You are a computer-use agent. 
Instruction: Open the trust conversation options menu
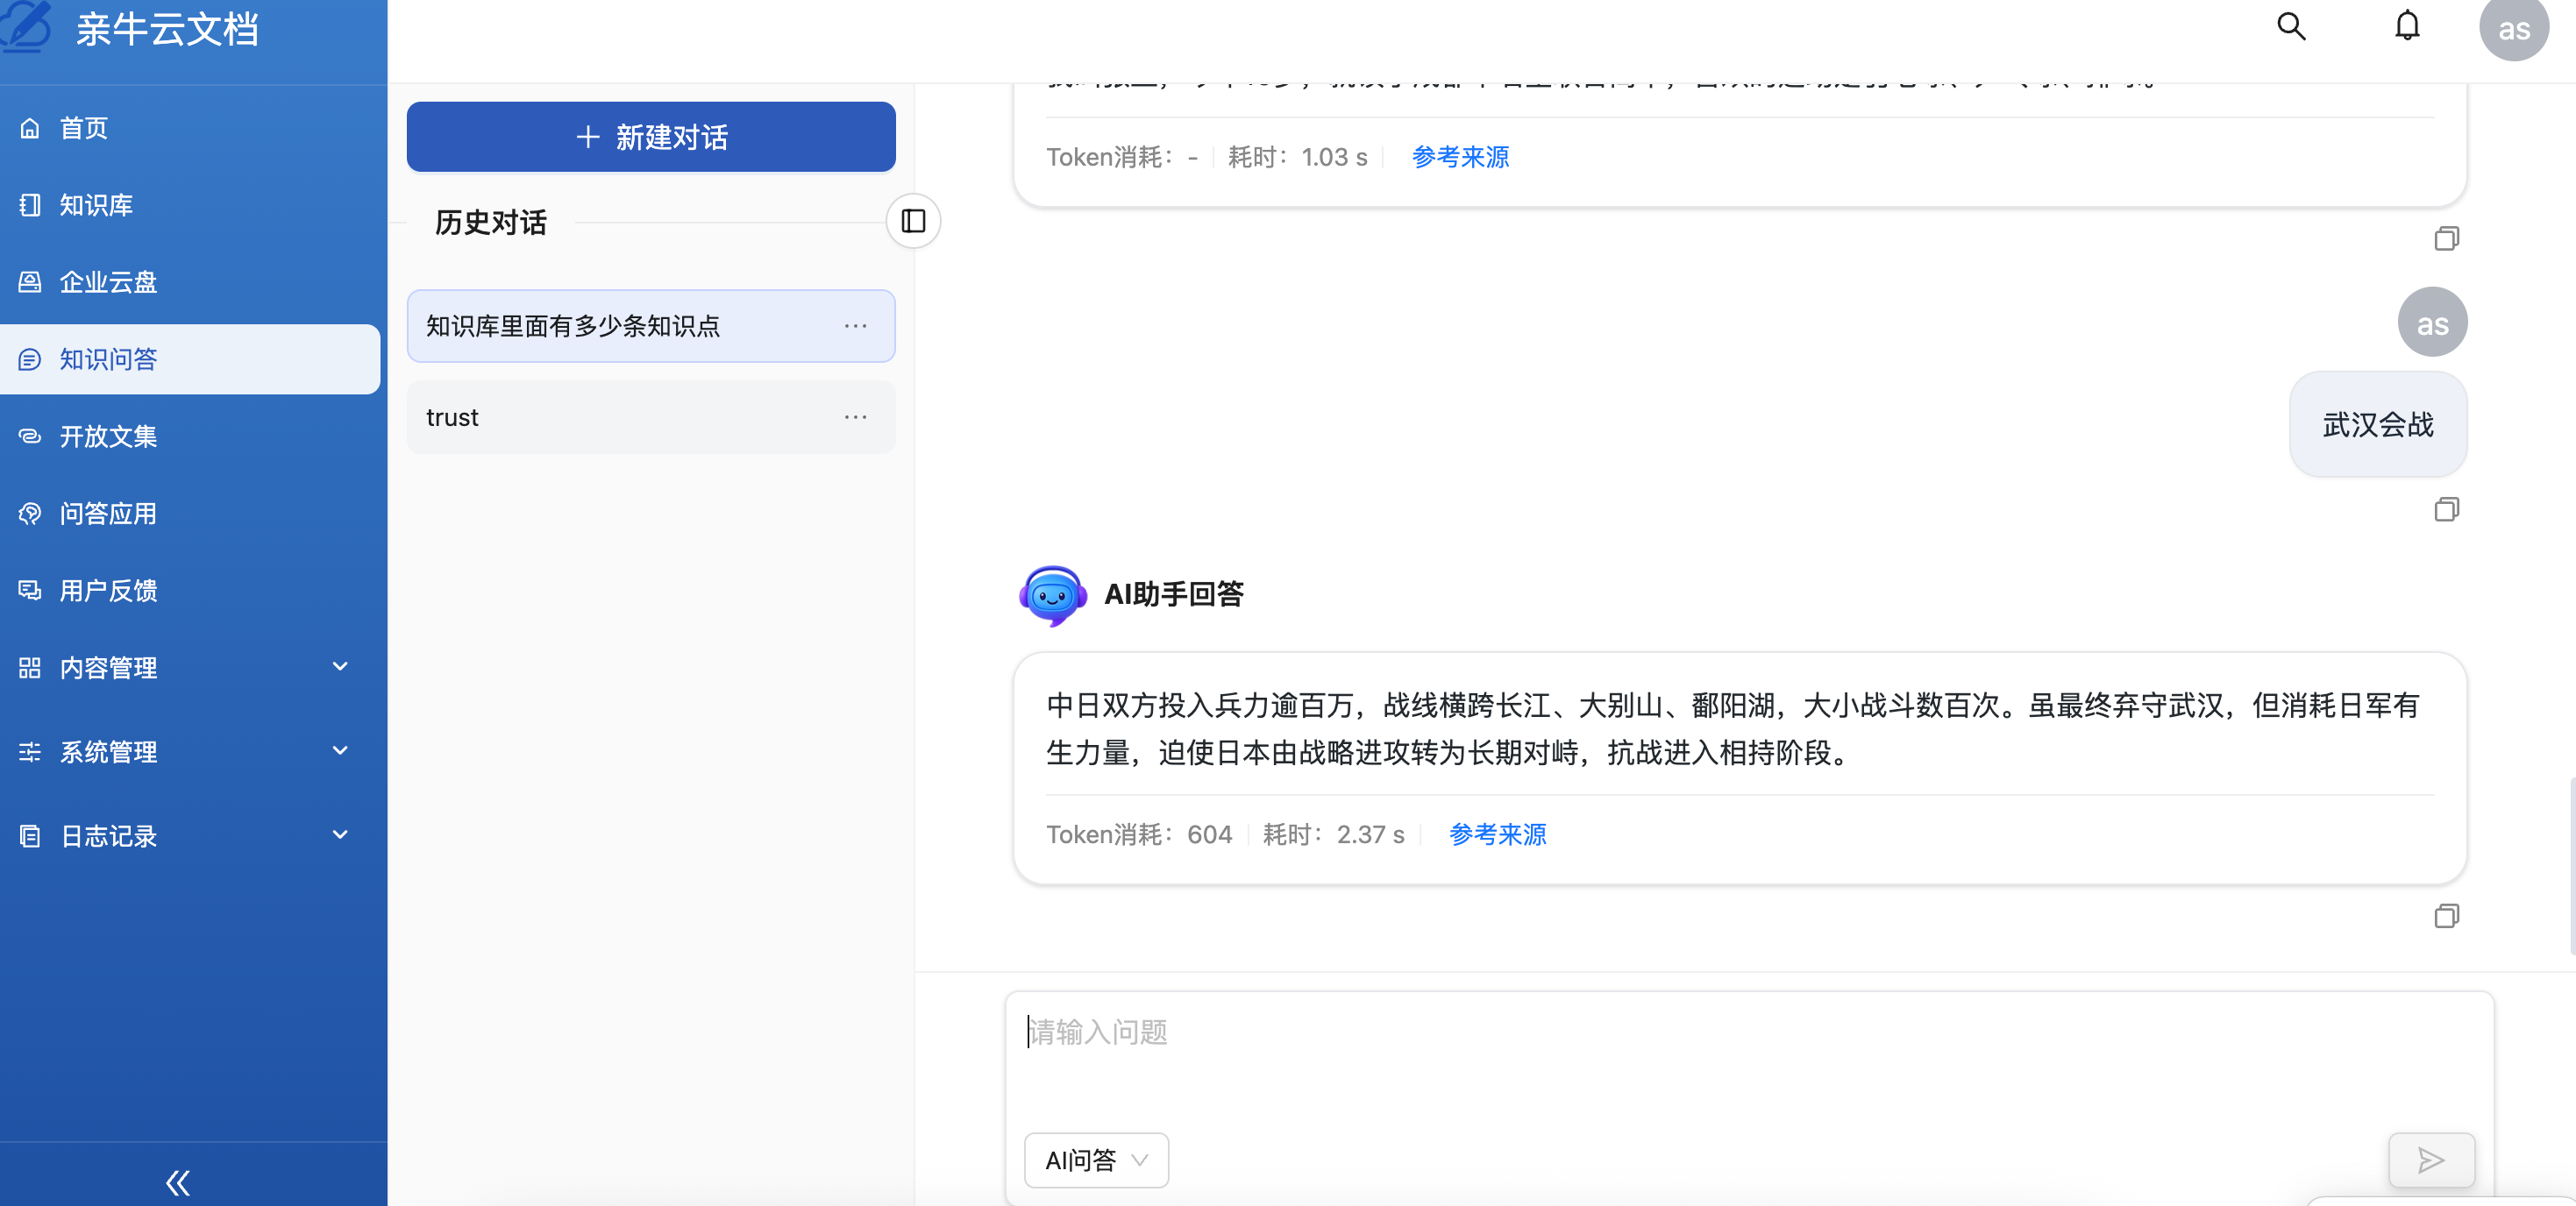click(855, 417)
